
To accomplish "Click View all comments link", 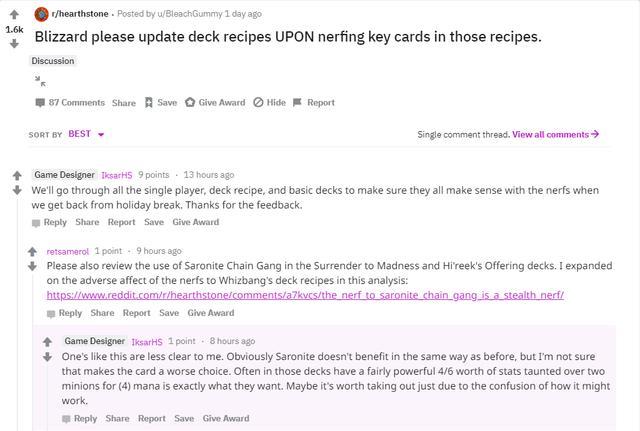I will pyautogui.click(x=556, y=134).
